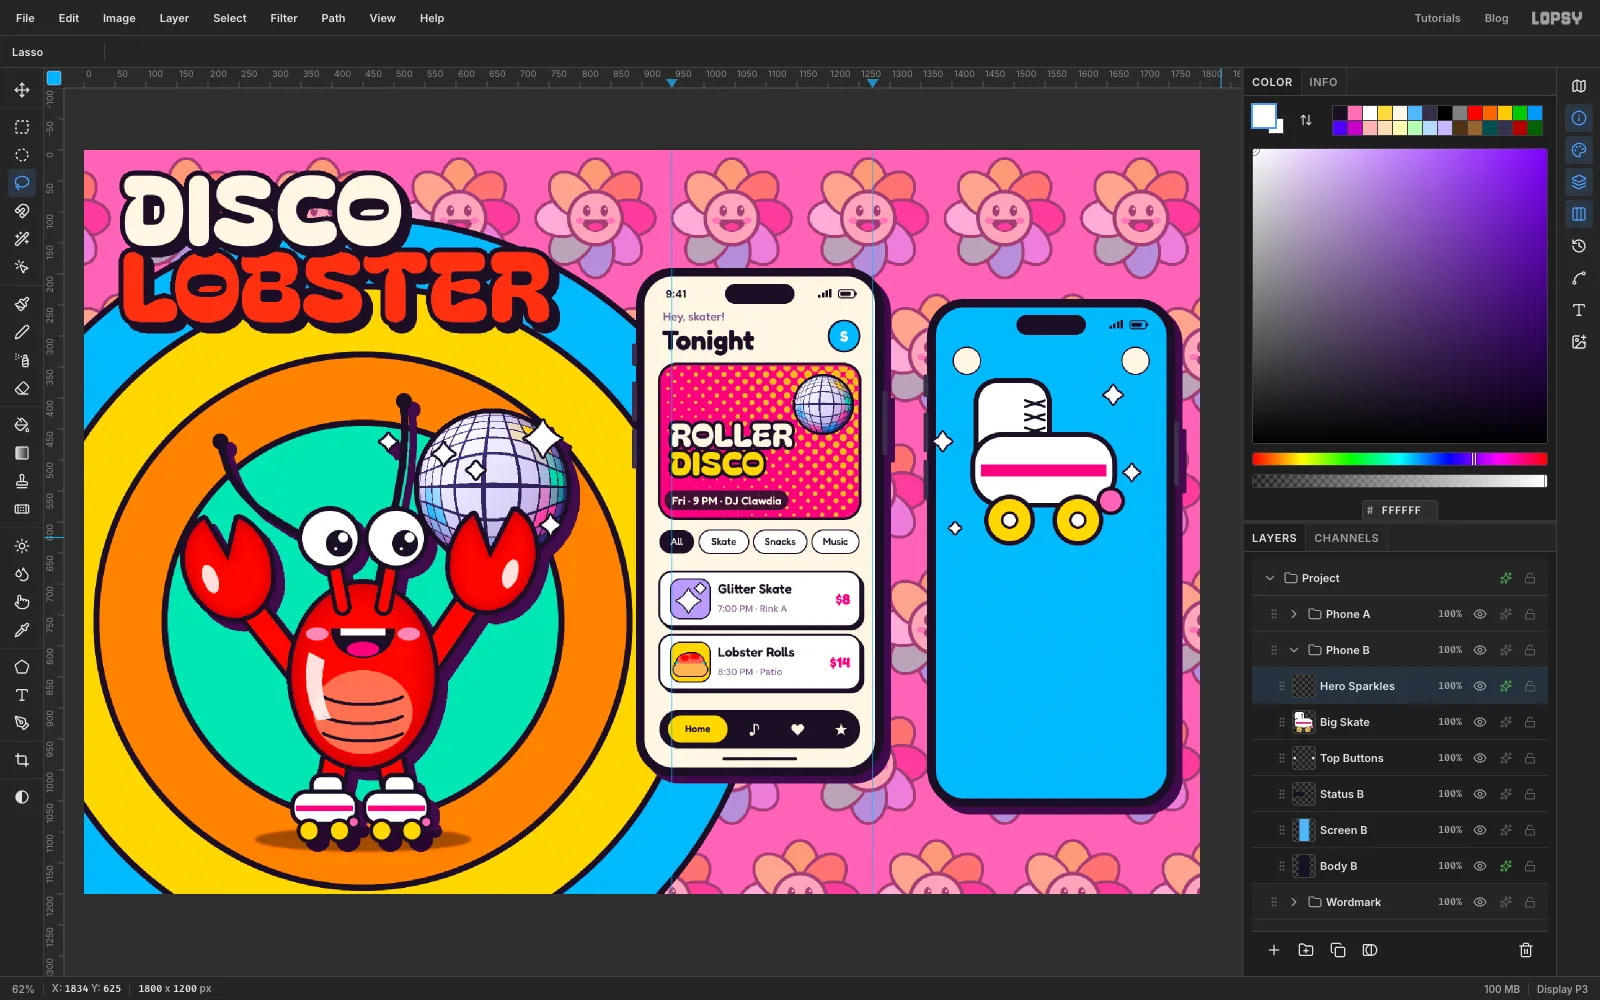Open the Layer menu

tap(174, 18)
